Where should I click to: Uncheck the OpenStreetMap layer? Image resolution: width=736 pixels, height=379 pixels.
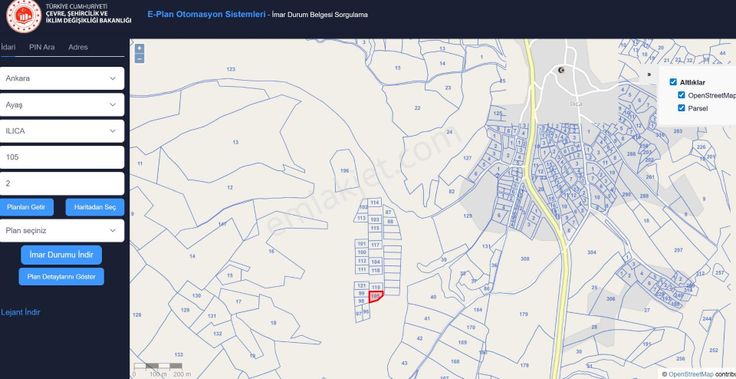pyautogui.click(x=682, y=95)
